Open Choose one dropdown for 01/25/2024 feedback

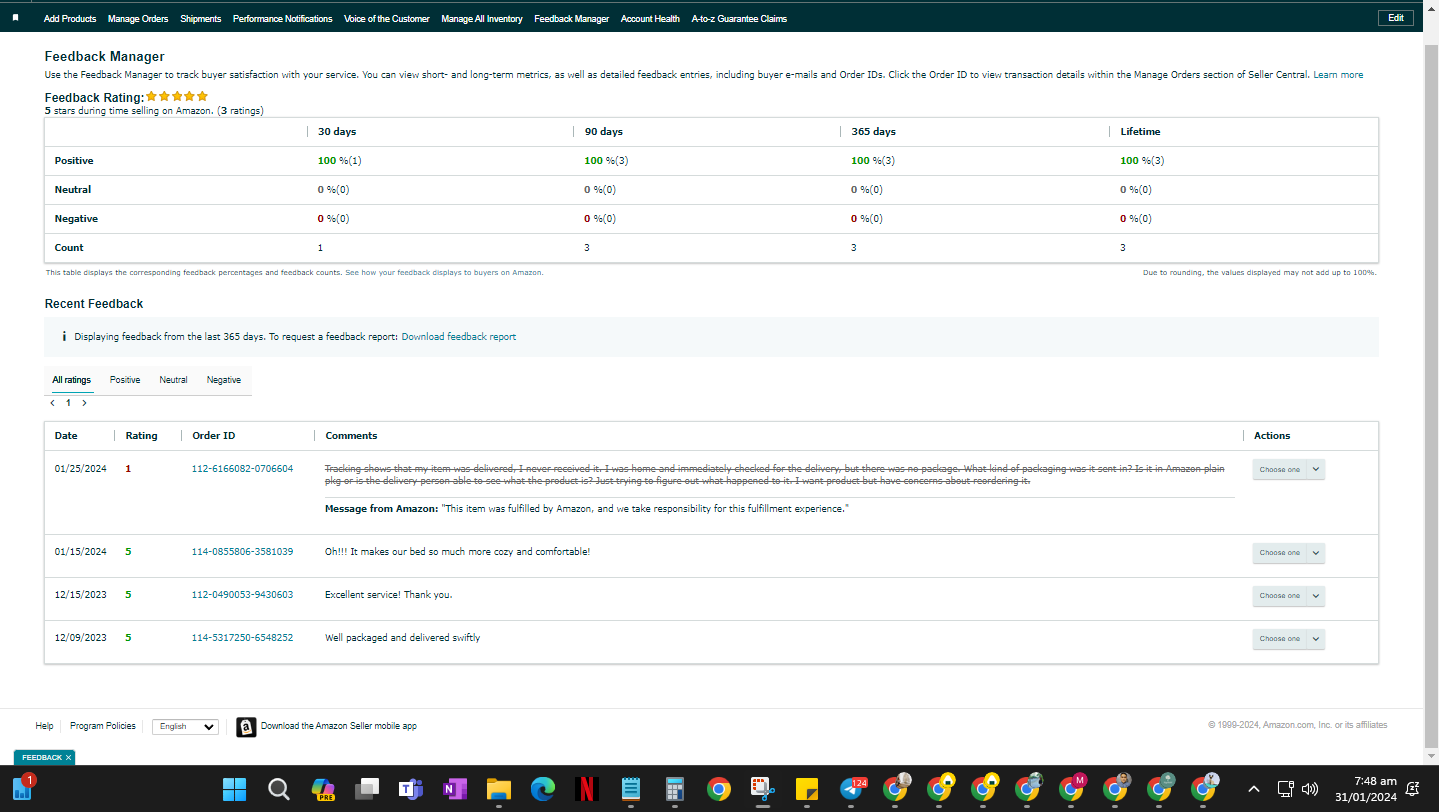pyautogui.click(x=1288, y=470)
